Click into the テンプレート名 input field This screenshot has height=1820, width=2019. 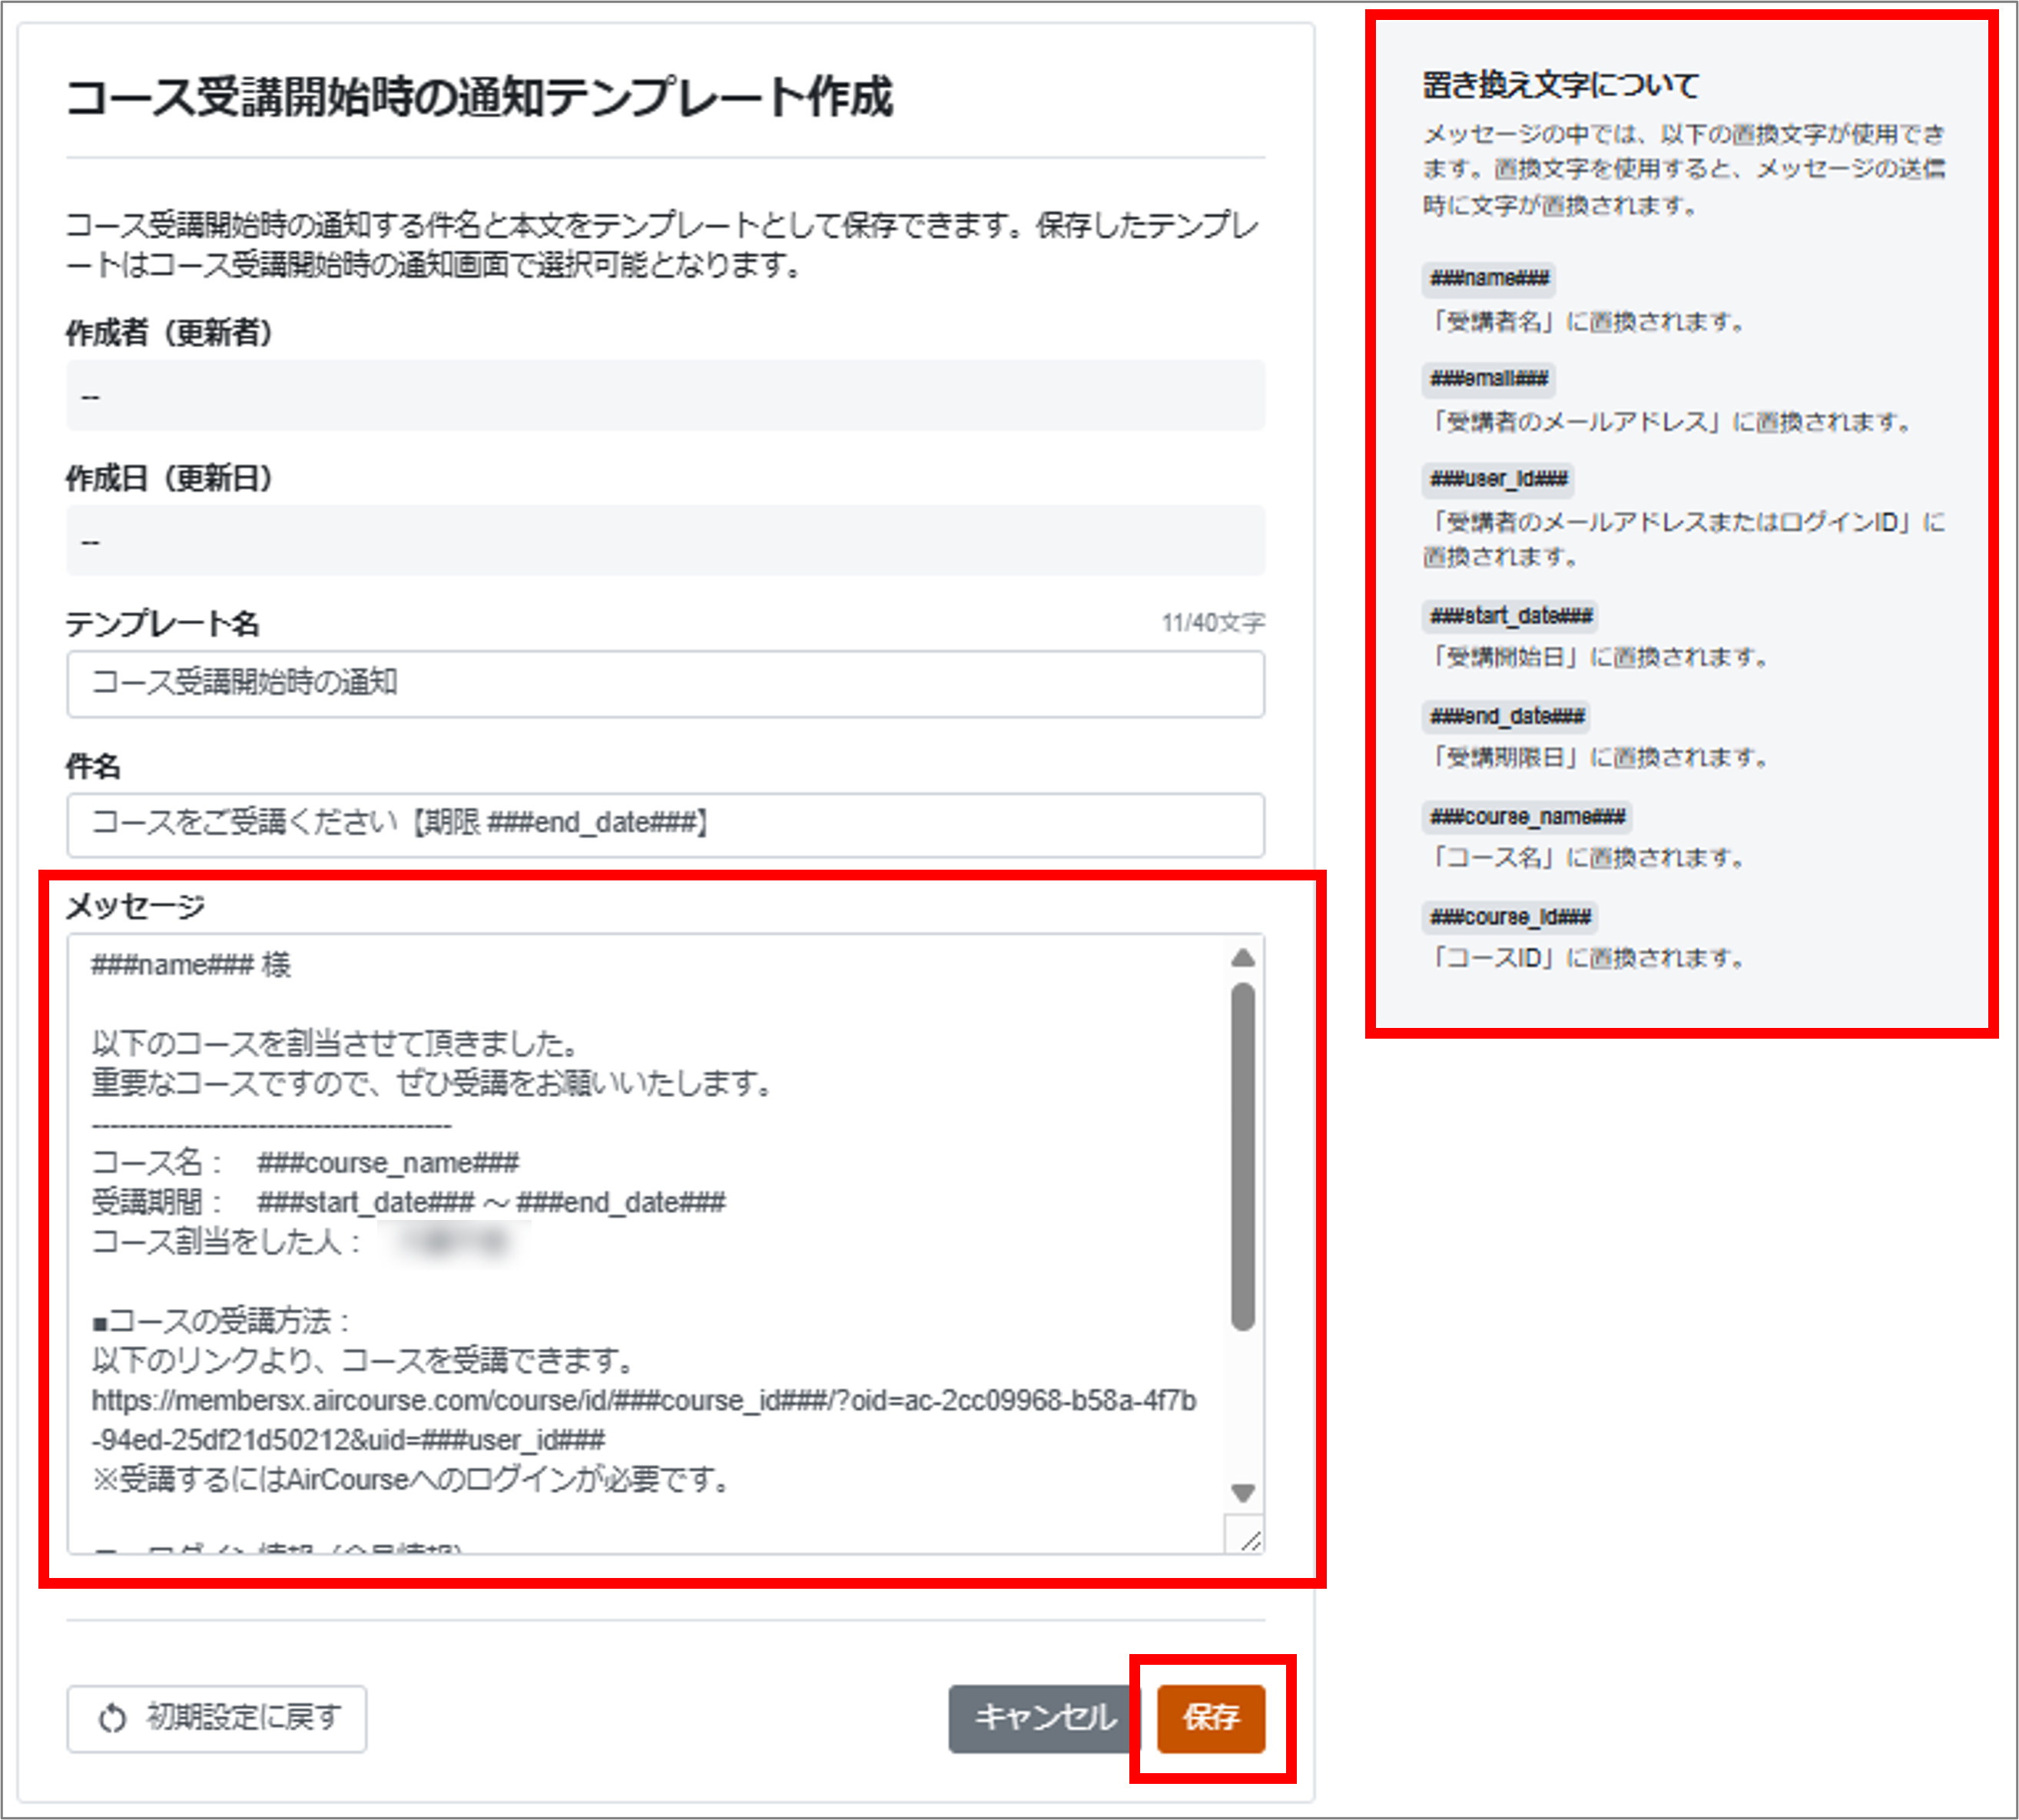point(665,684)
